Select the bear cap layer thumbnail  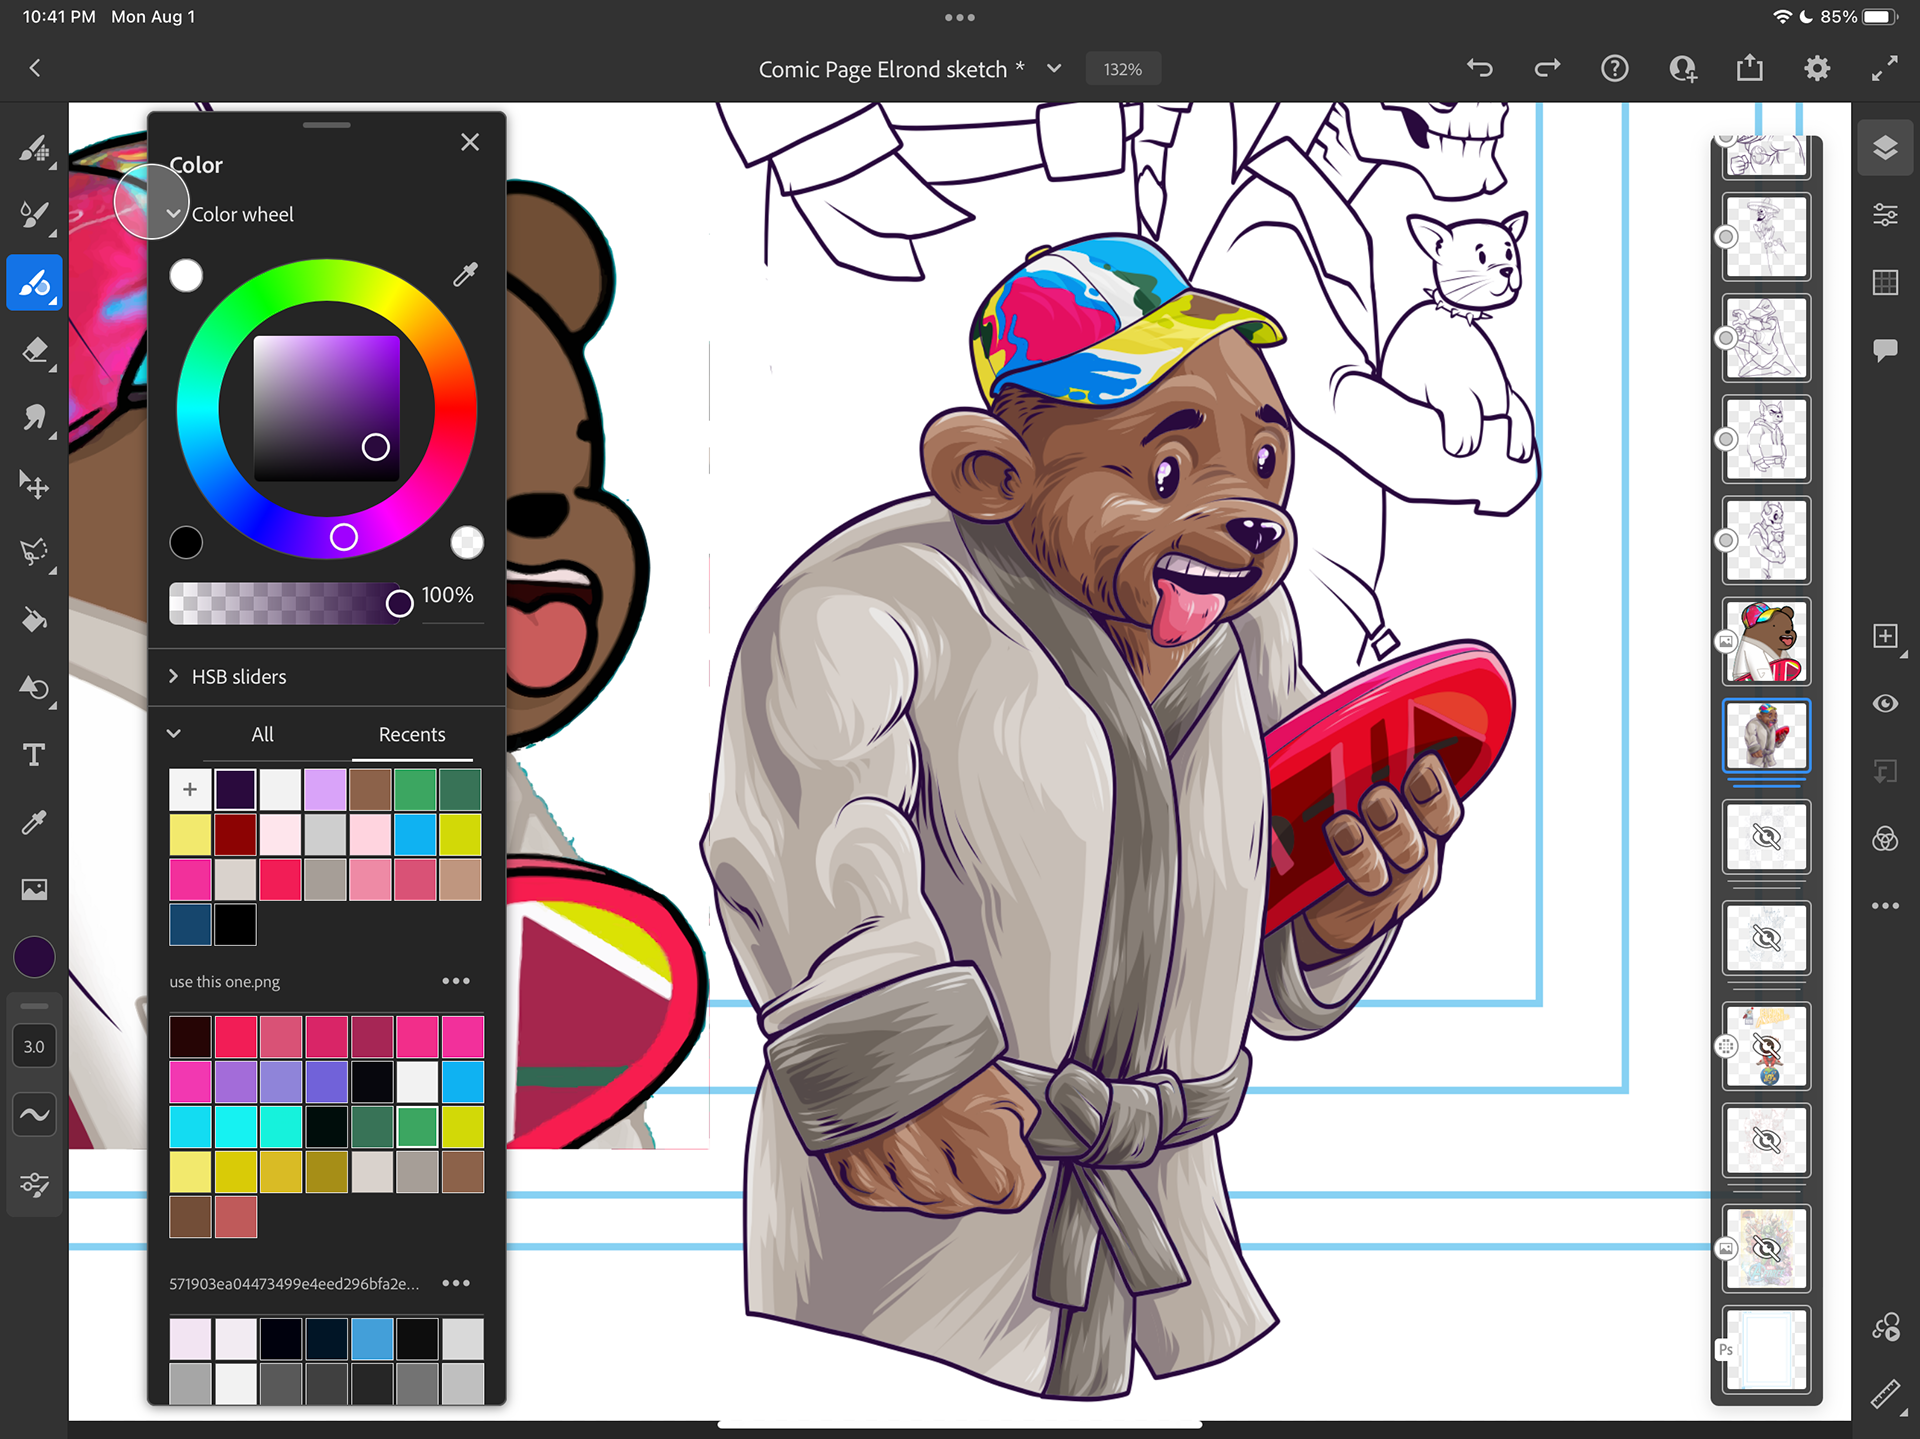click(1766, 641)
